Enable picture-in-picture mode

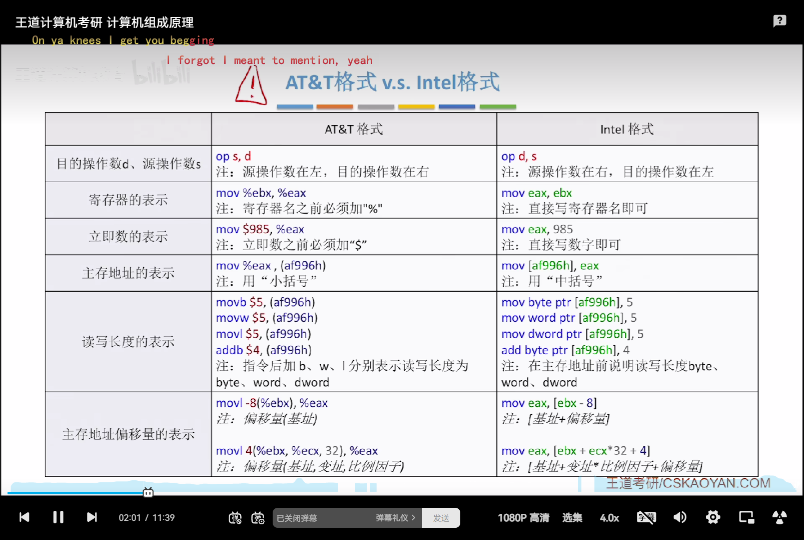[x=746, y=517]
